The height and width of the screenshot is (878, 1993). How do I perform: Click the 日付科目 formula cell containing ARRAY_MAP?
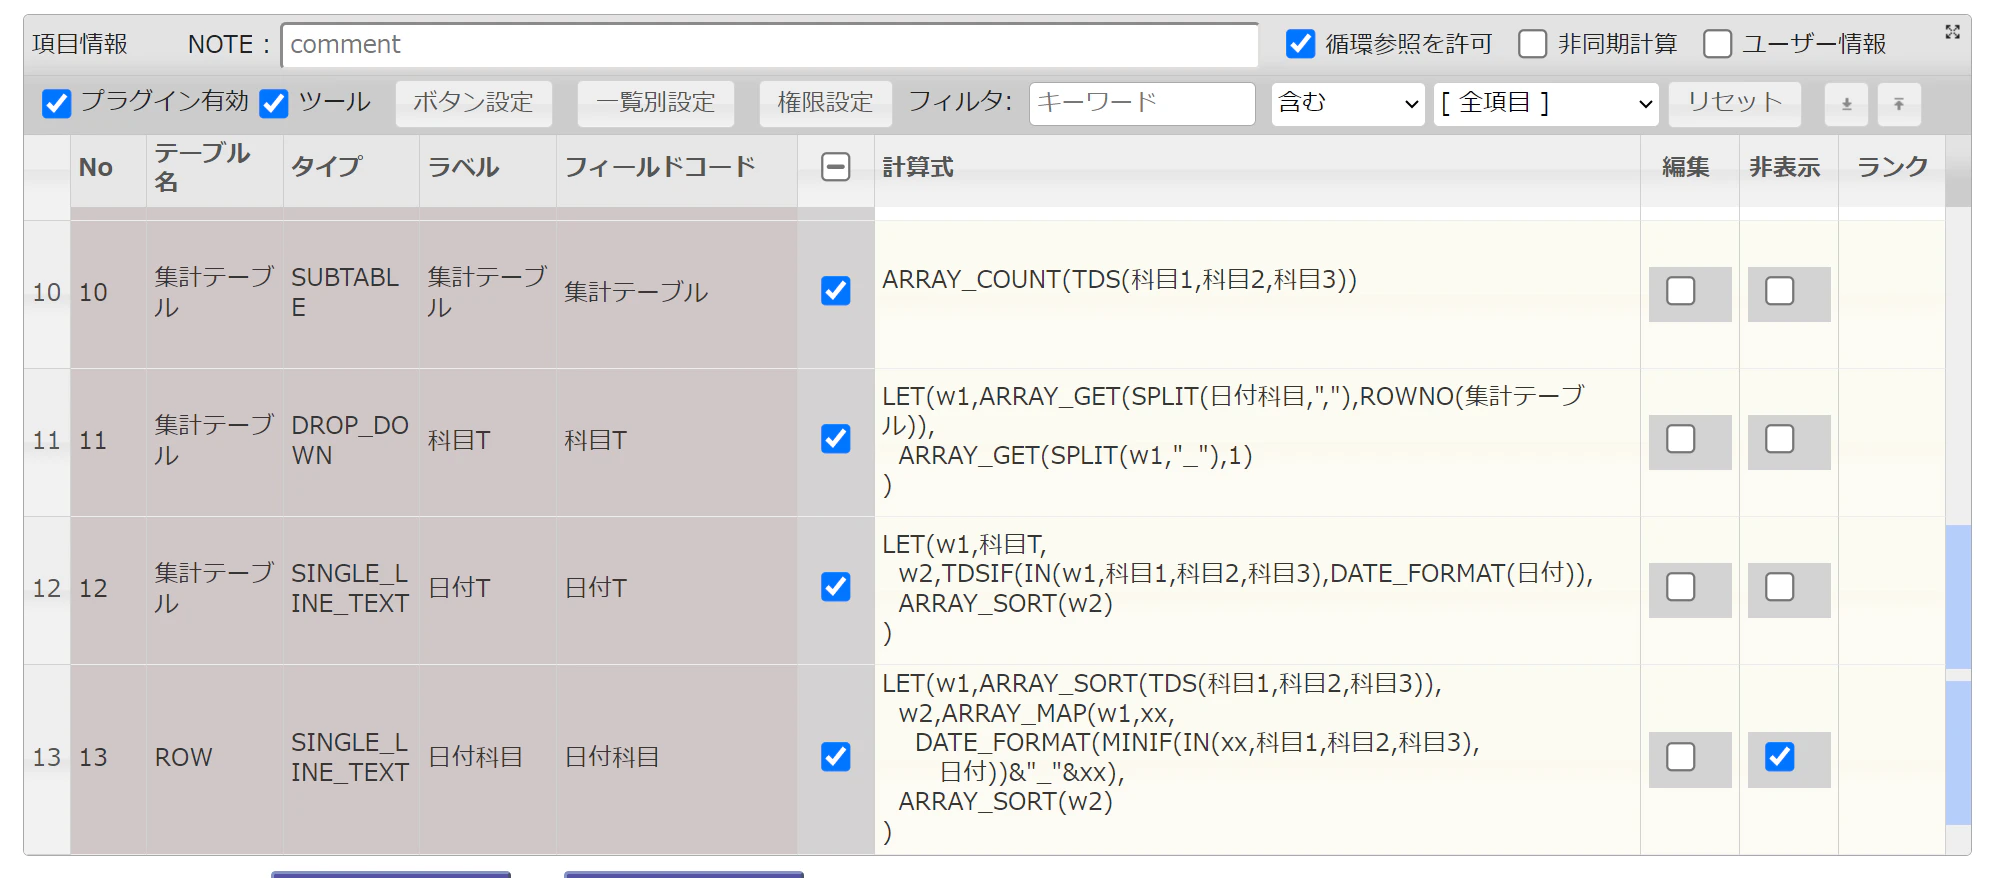point(1257,759)
